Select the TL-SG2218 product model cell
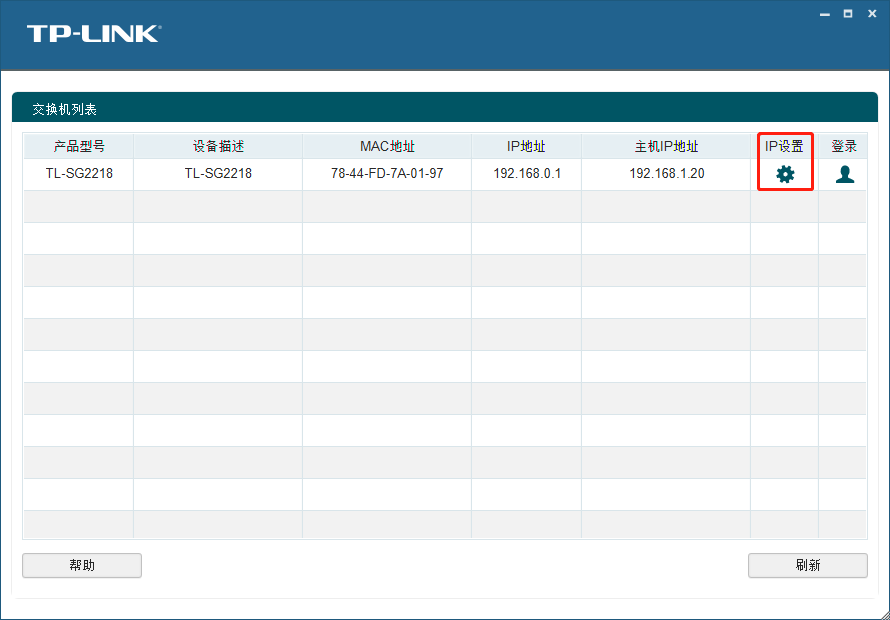The image size is (890, 620). (79, 174)
